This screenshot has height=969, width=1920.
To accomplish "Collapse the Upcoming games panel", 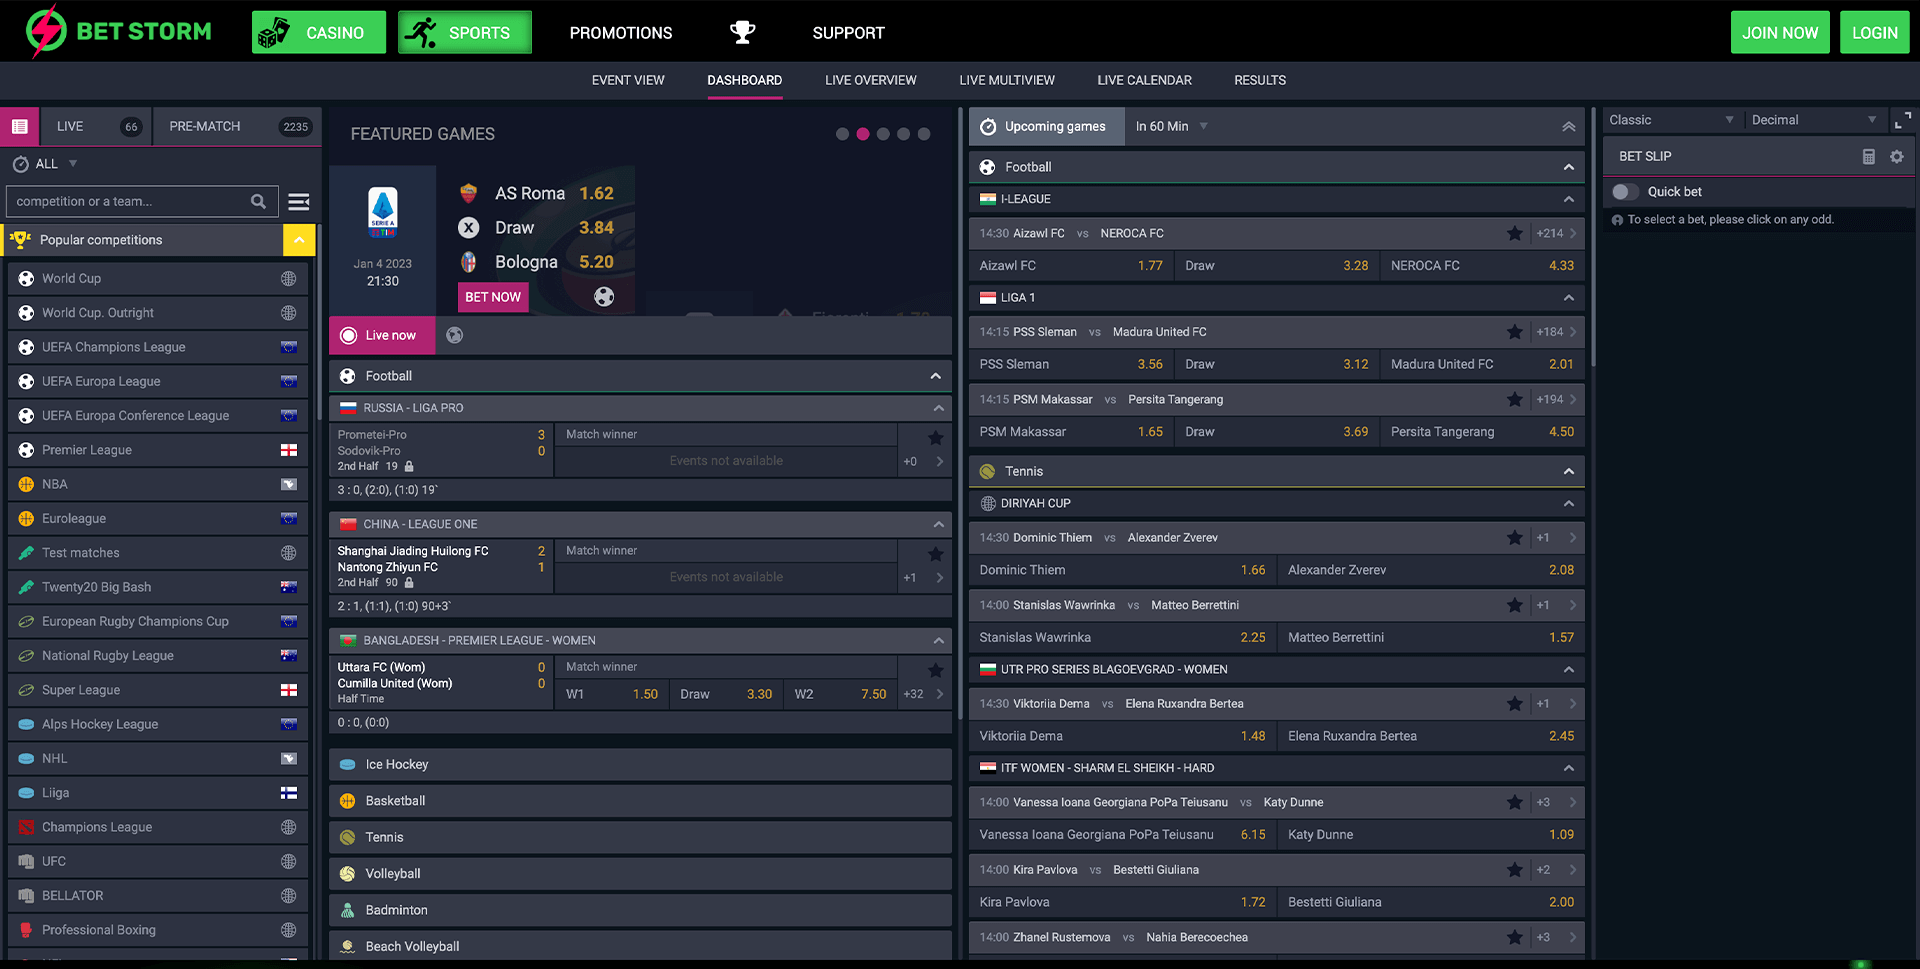I will 1568,127.
